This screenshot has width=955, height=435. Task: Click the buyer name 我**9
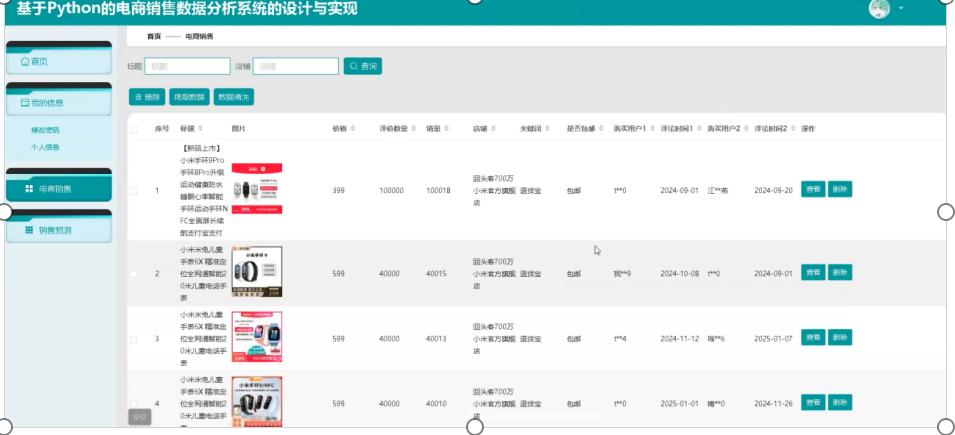[x=622, y=274]
